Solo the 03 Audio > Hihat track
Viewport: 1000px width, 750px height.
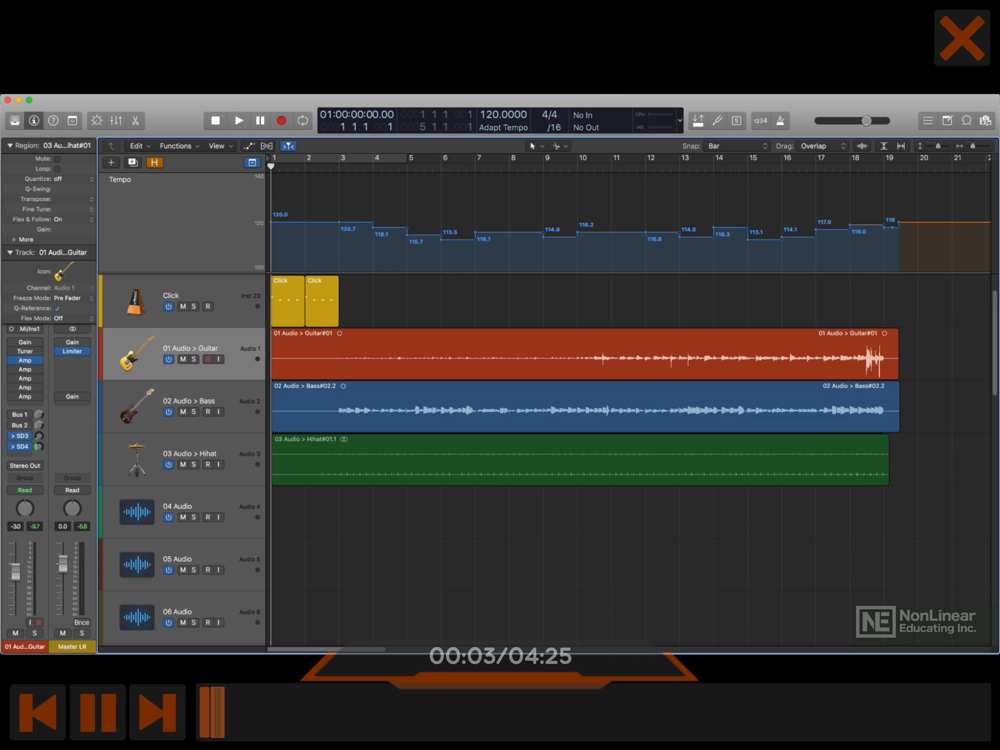194,465
